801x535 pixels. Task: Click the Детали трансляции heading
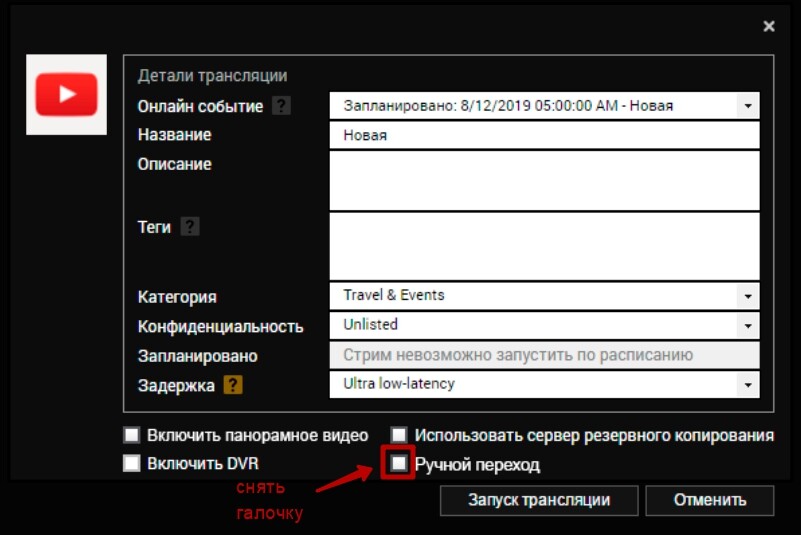[213, 76]
